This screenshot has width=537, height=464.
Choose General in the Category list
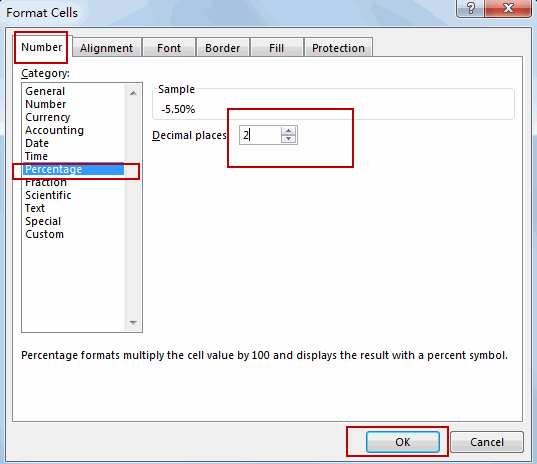tap(73, 91)
